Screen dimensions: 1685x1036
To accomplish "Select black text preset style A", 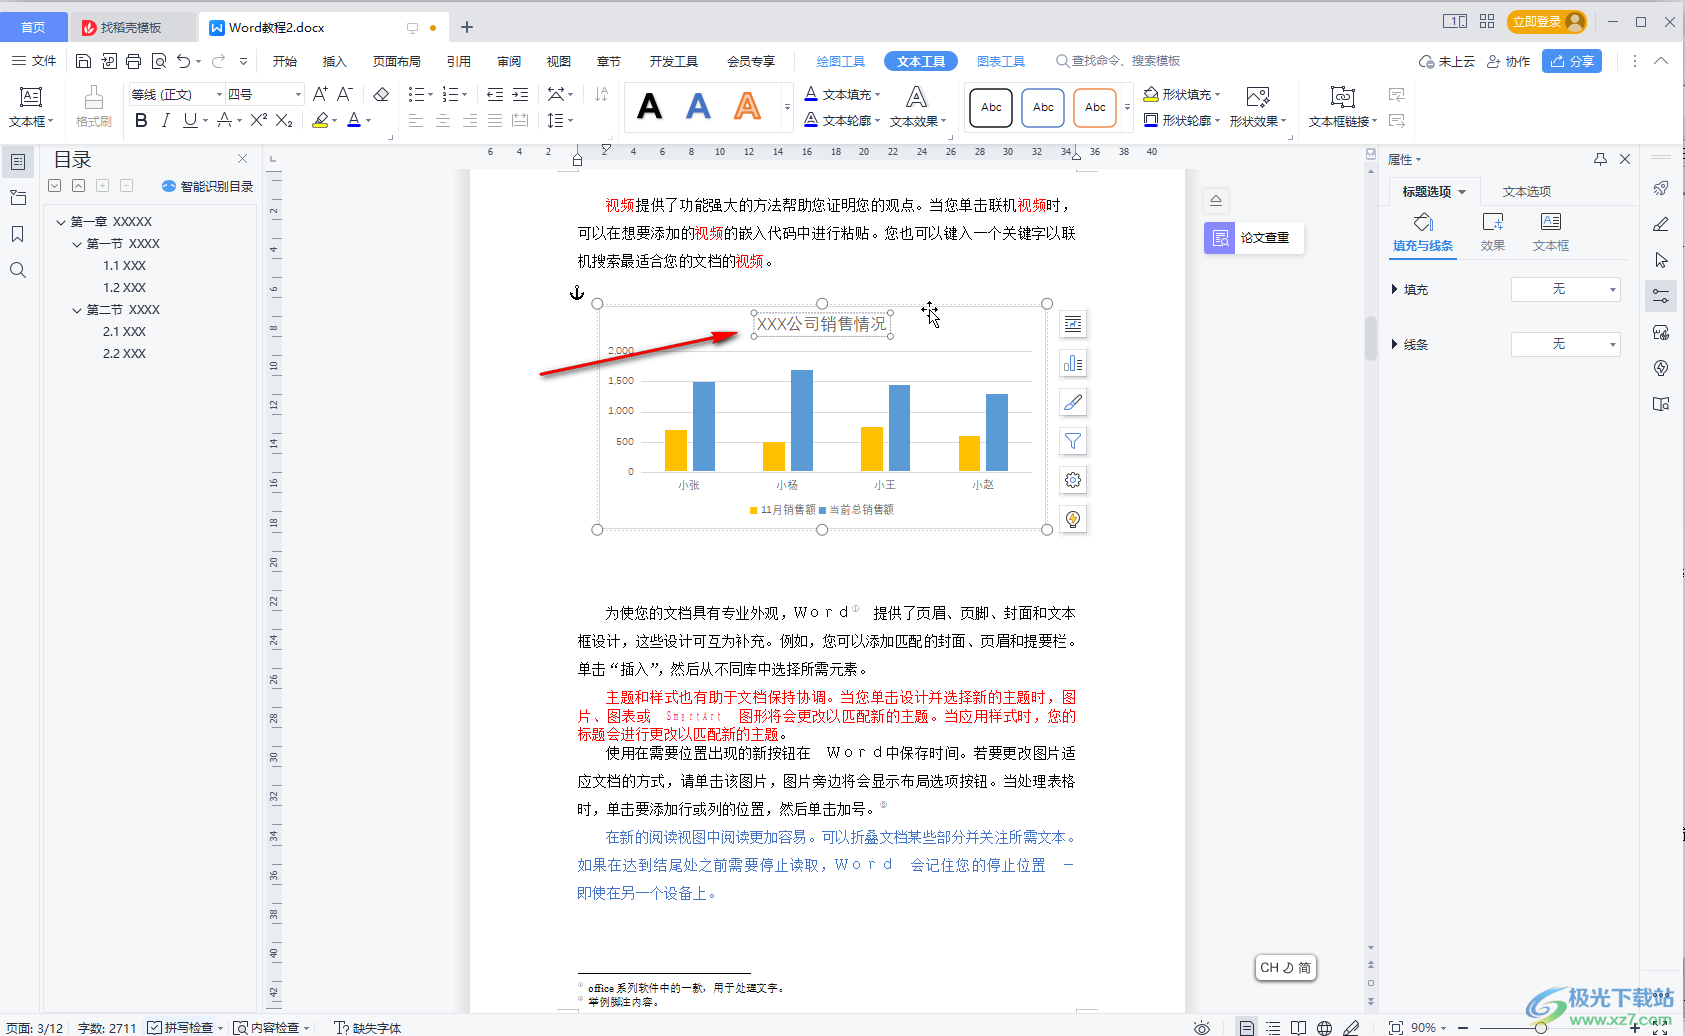I will pyautogui.click(x=650, y=106).
